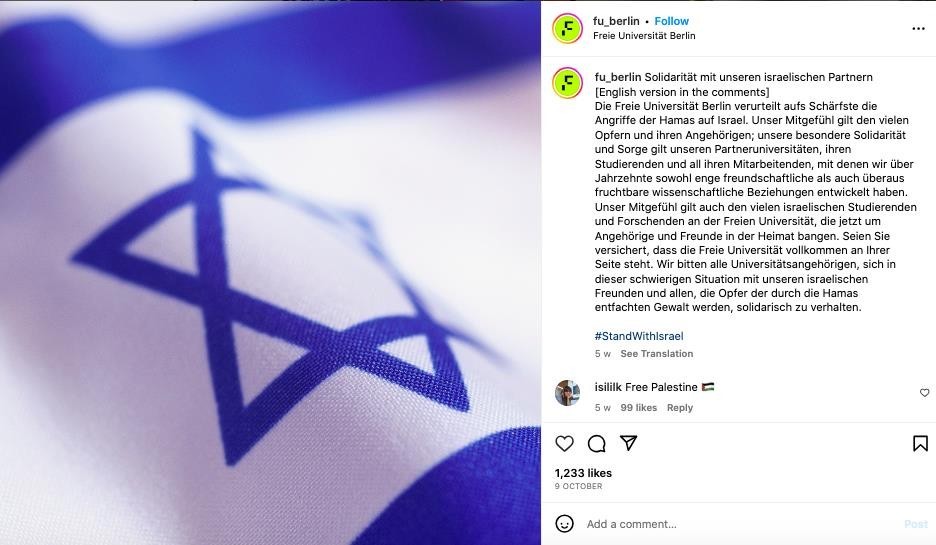The width and height of the screenshot is (936, 545).
Task: Open more options three-dot menu
Action: [x=918, y=29]
